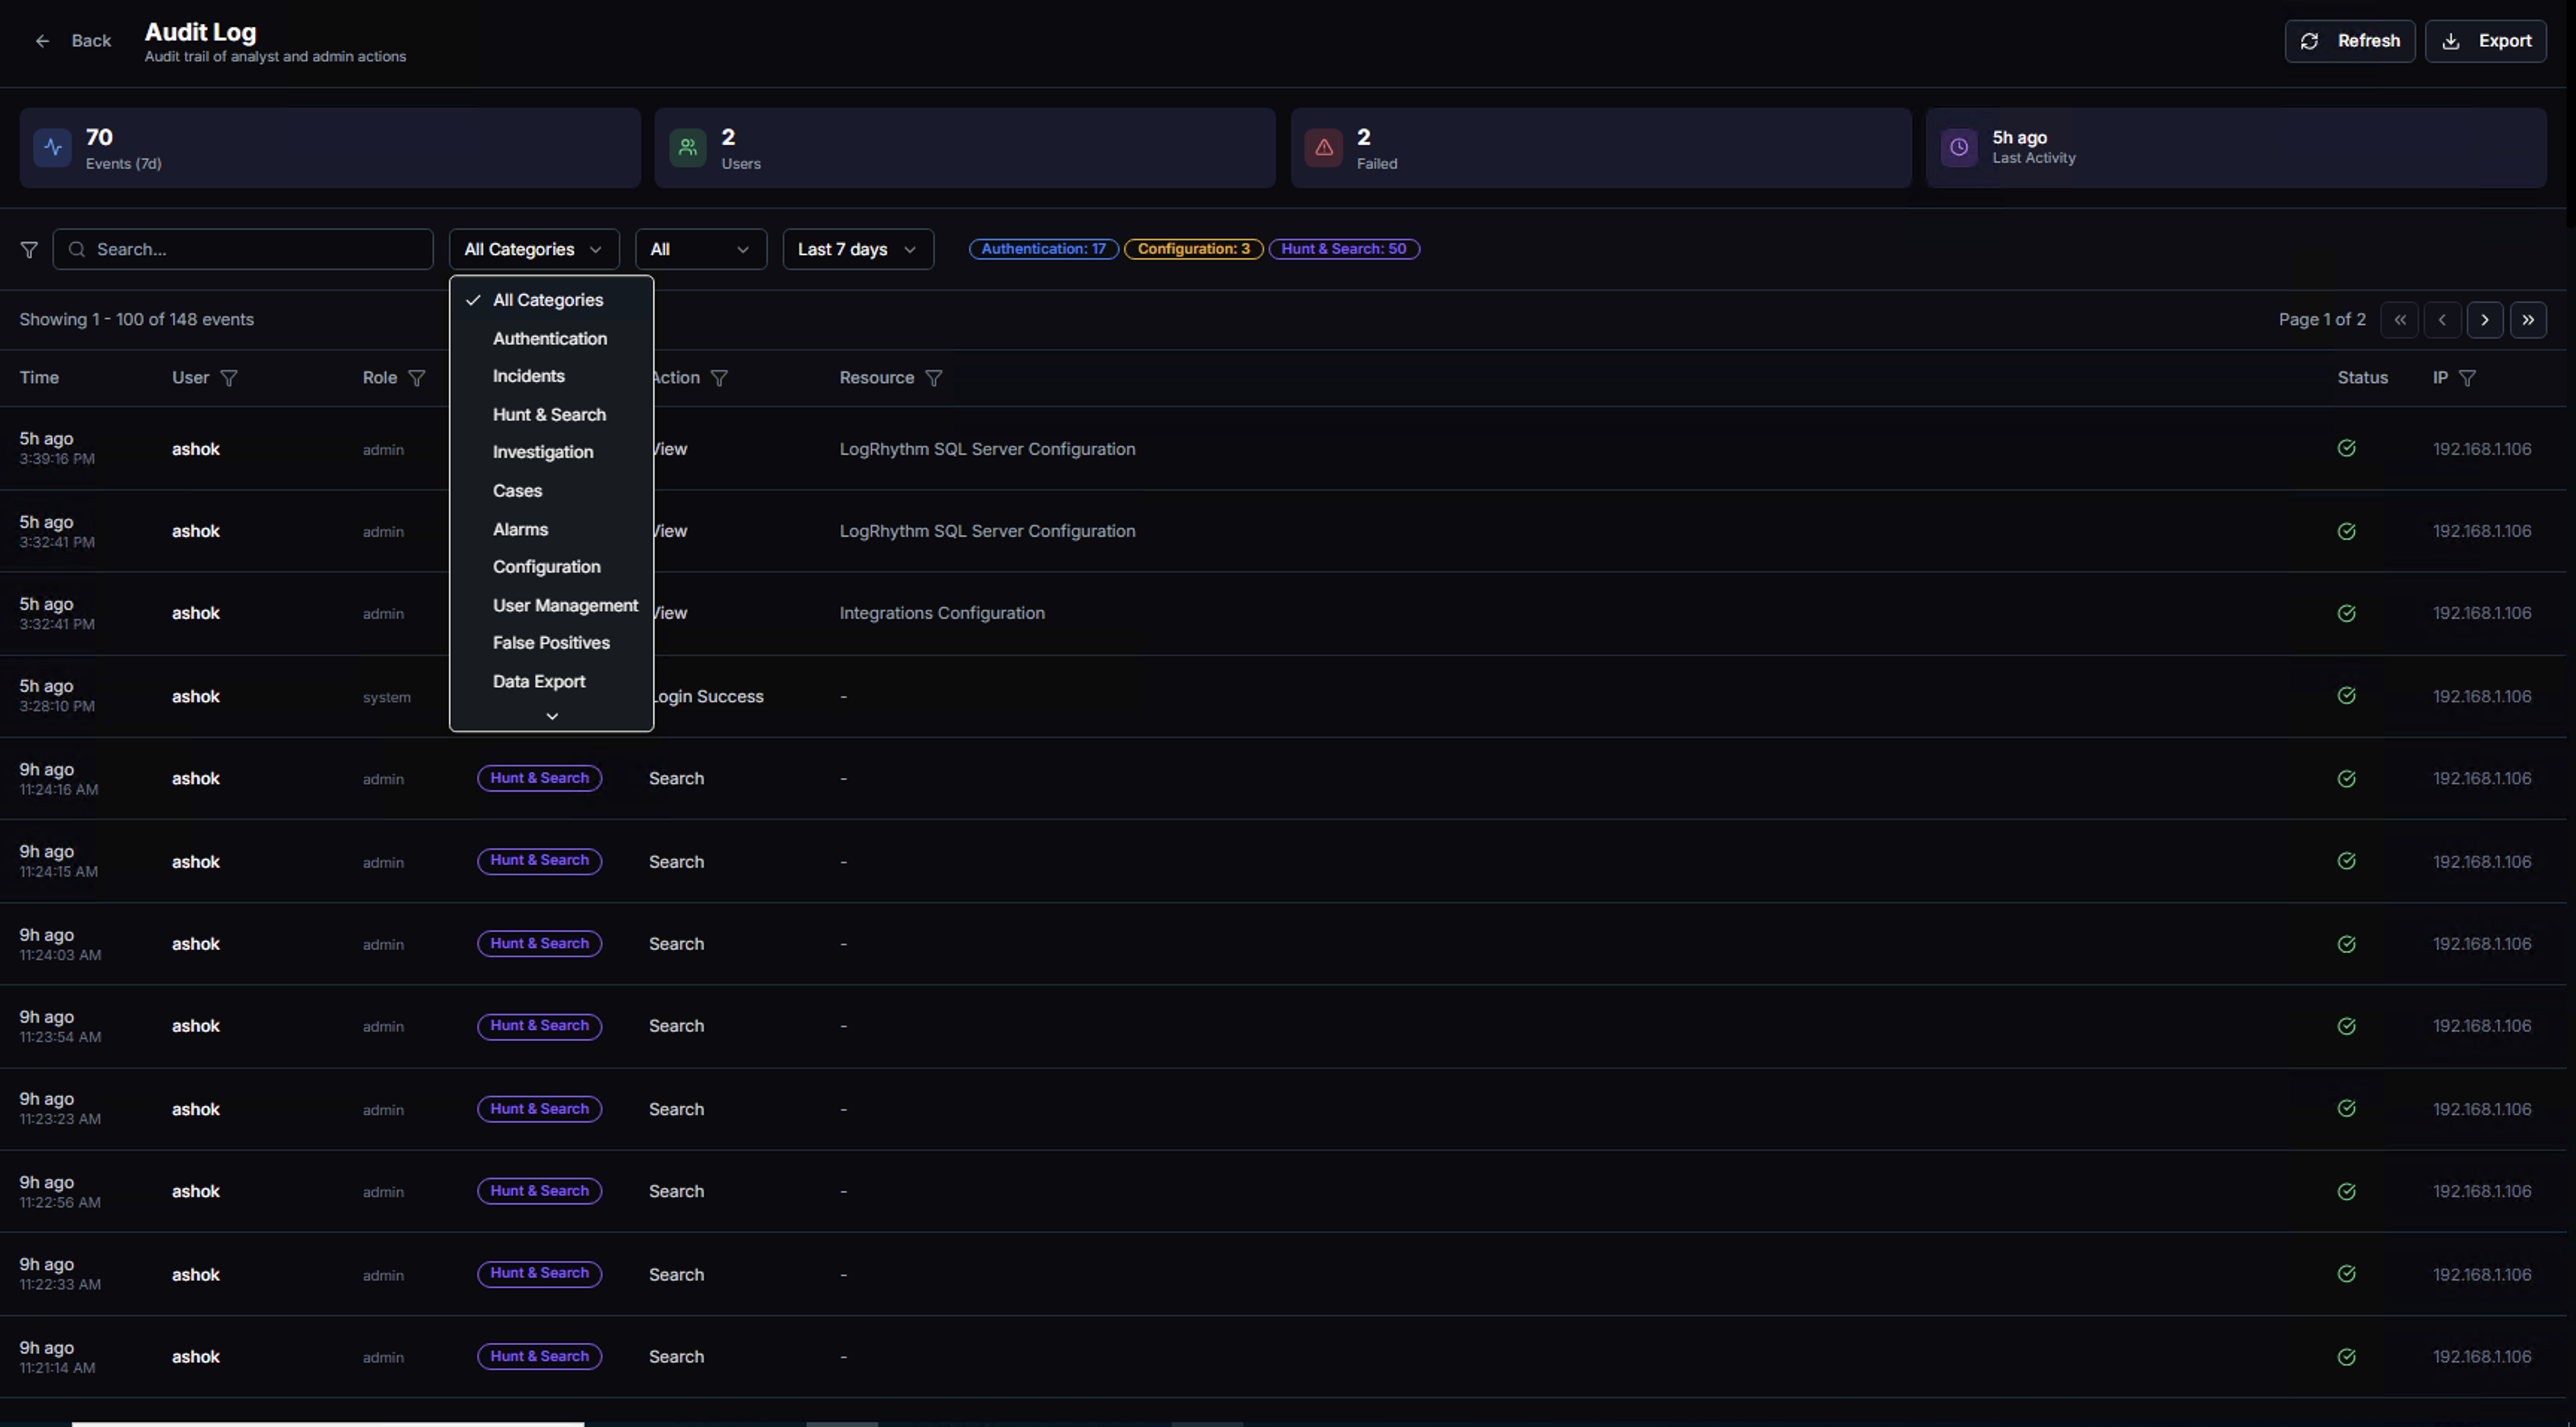Select Authentication in the categories menu
2576x1427 pixels.
(x=550, y=338)
